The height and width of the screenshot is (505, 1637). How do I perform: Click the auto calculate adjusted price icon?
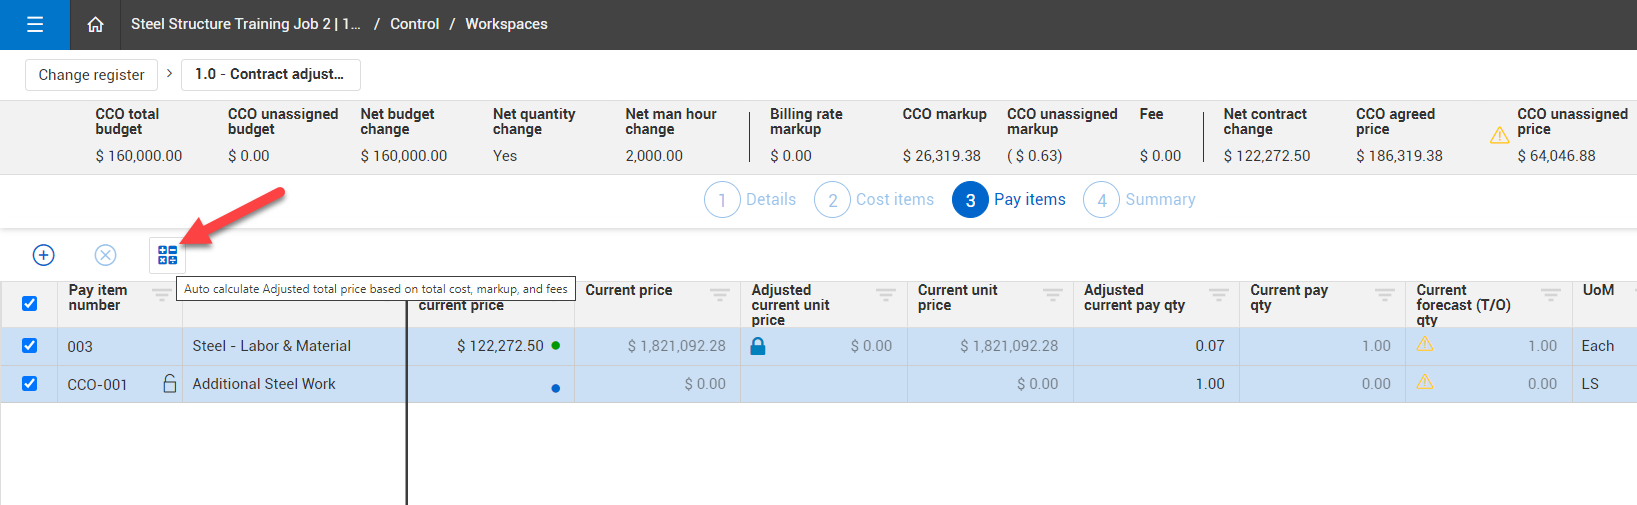[x=167, y=255]
